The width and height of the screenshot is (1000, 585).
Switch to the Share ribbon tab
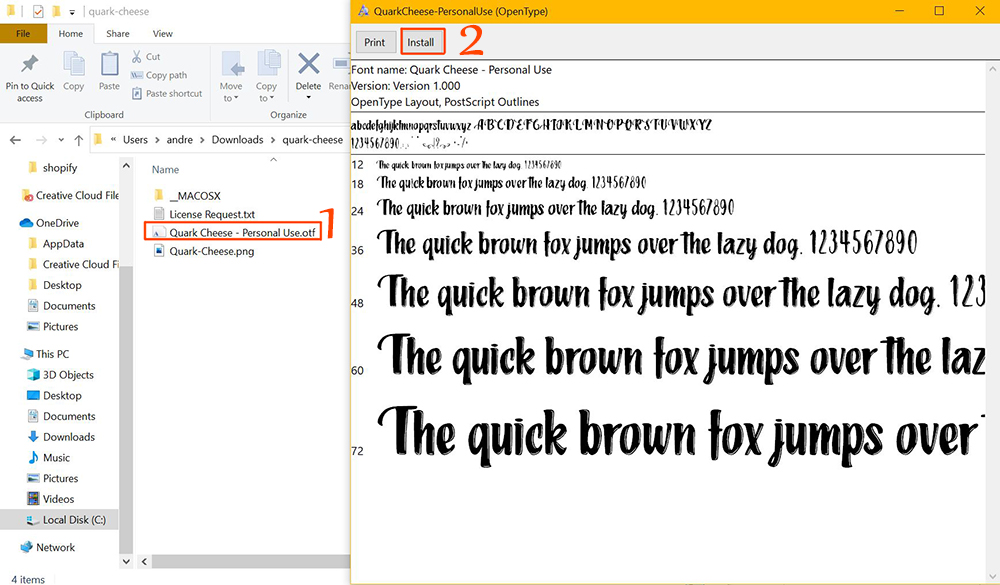tap(118, 33)
